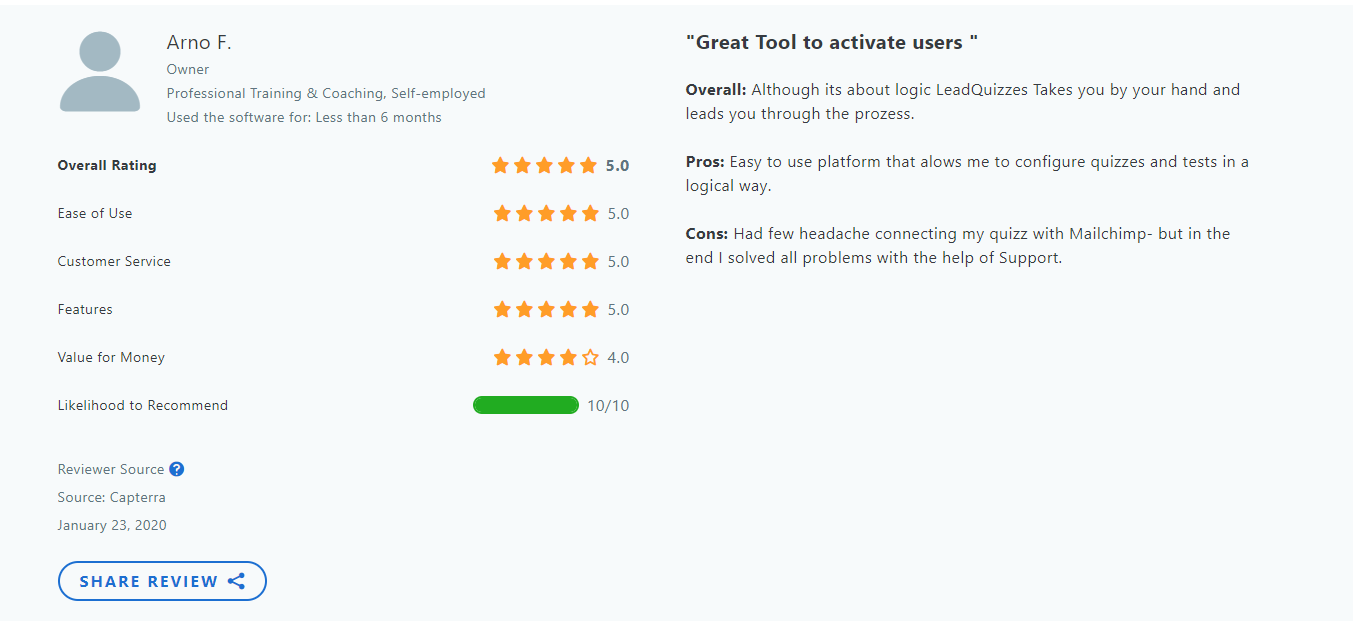Click the SHARE REVIEW button

(x=162, y=581)
